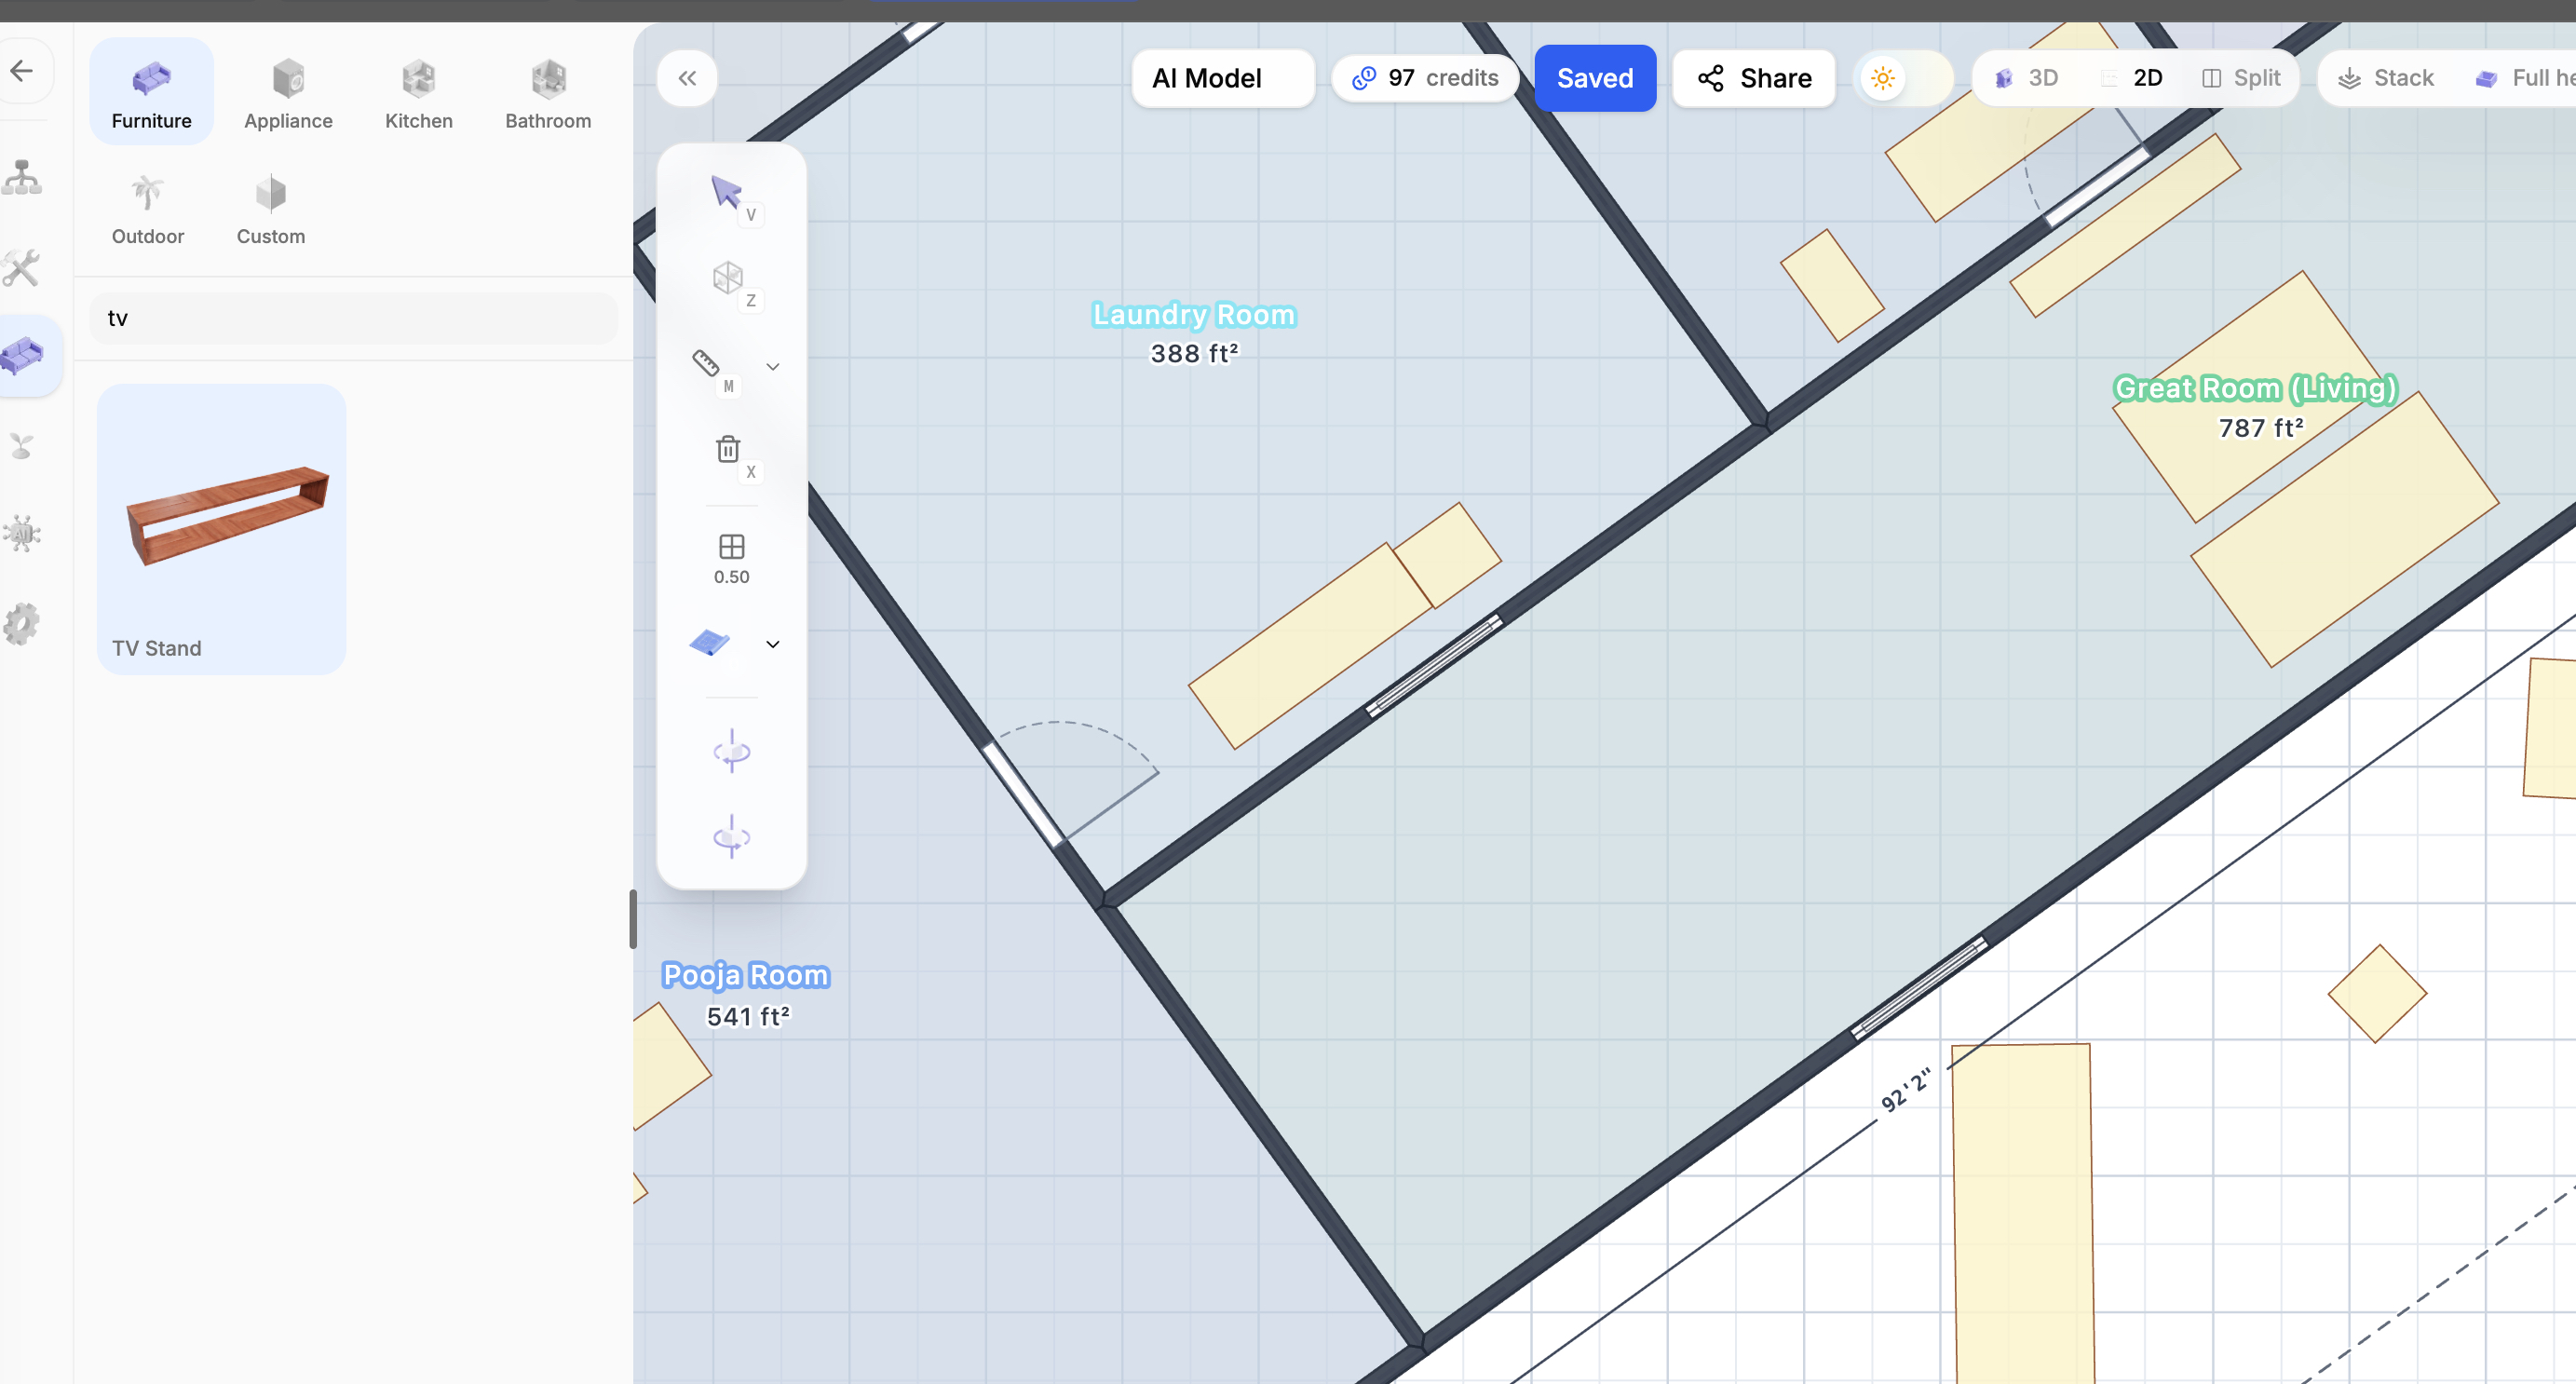Screen dimensions: 2576x1384
Task: Open the Appliance category tab
Action: [288, 92]
